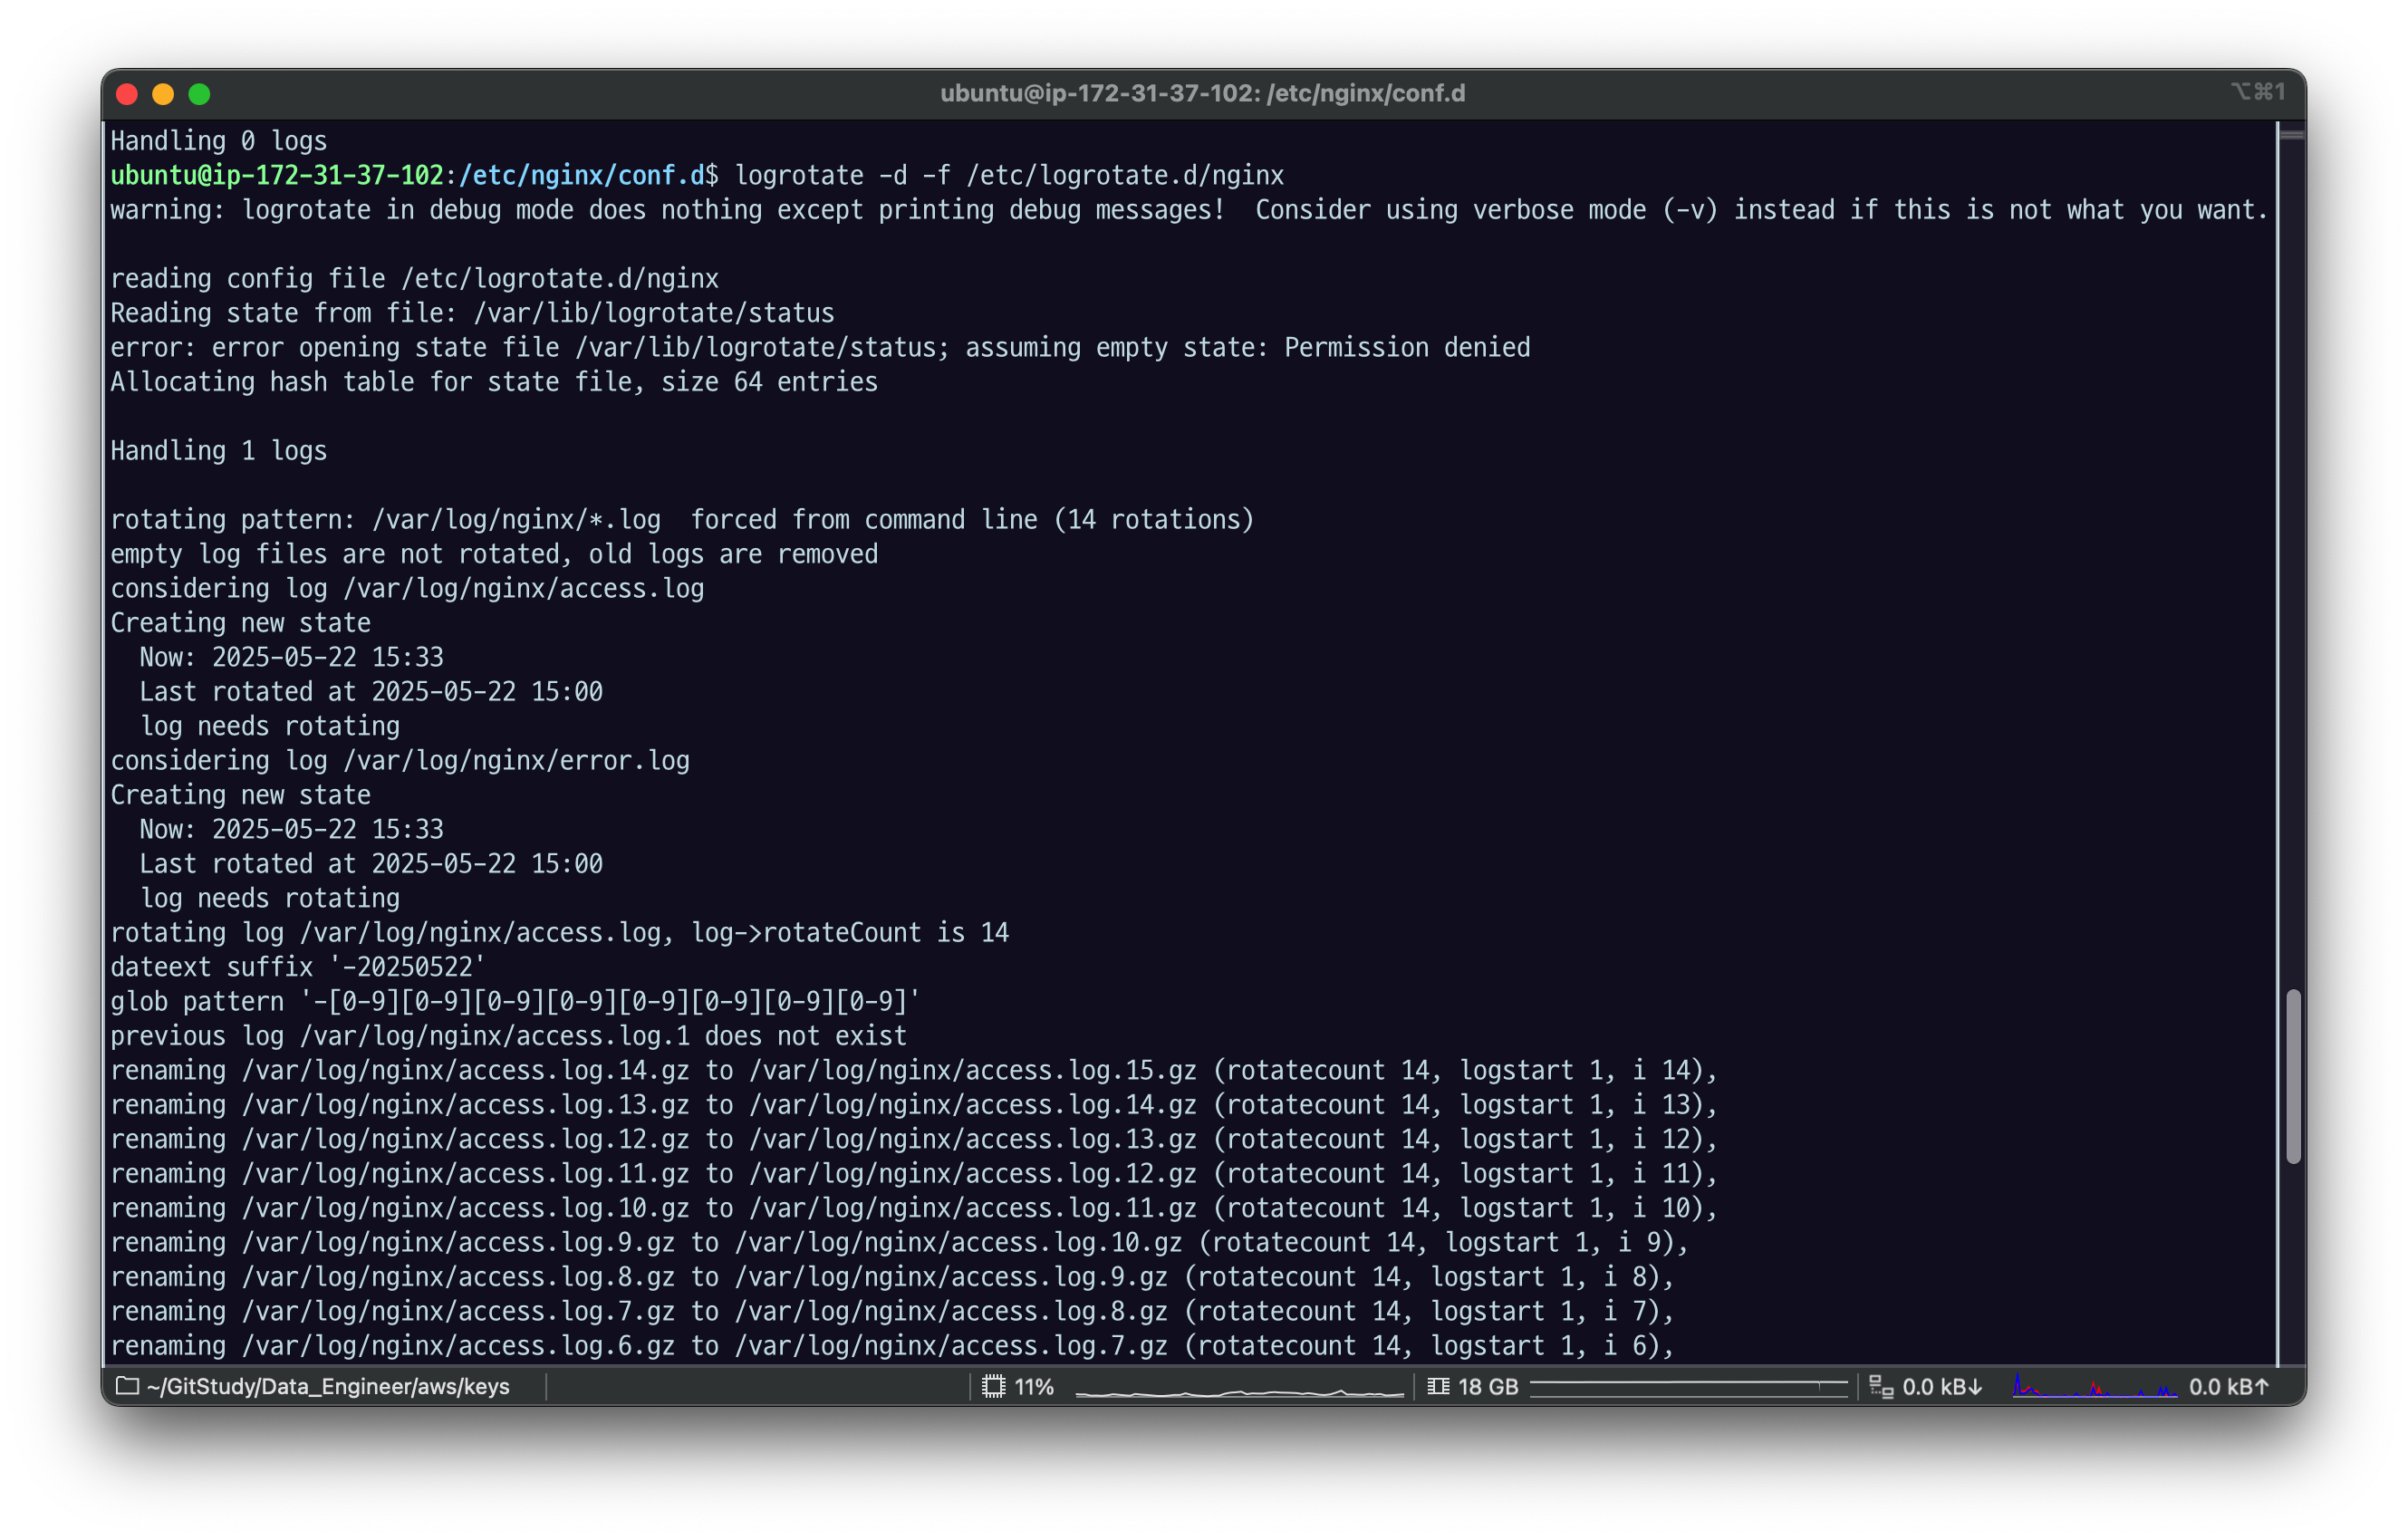Click the current directory path ~/GitStudy/Data_Engineer/aws/keys
Image resolution: width=2408 pixels, height=1540 pixels.
click(x=328, y=1386)
